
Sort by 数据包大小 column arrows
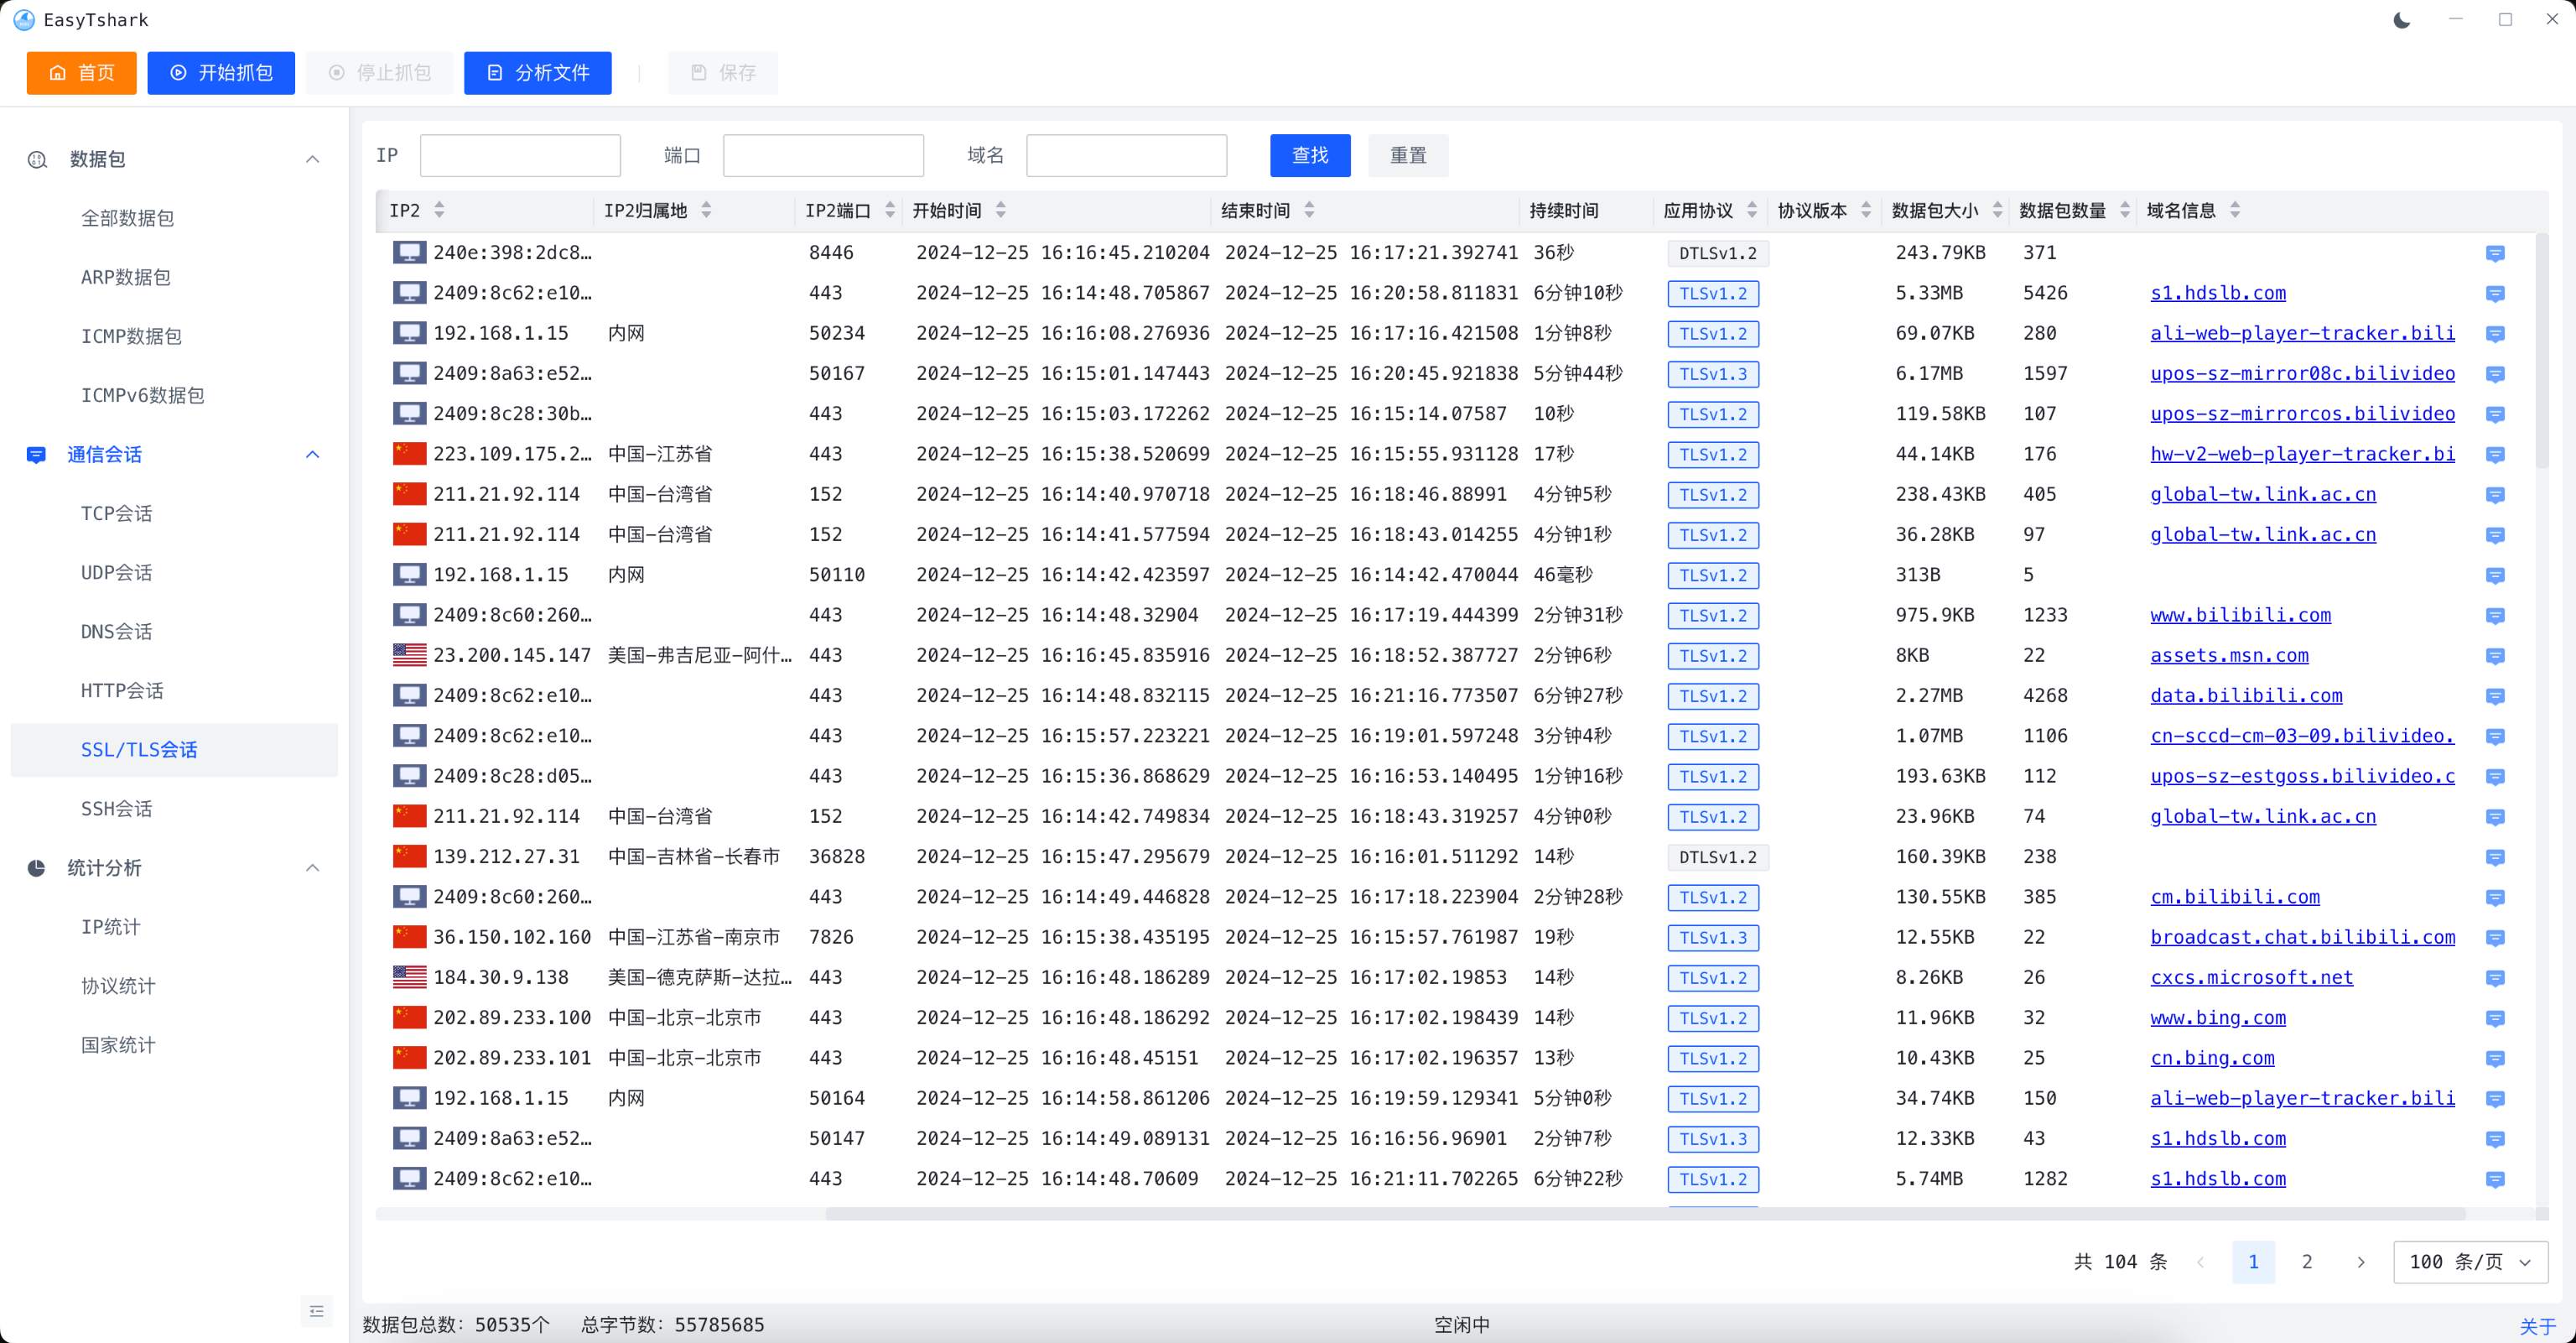click(x=1998, y=210)
